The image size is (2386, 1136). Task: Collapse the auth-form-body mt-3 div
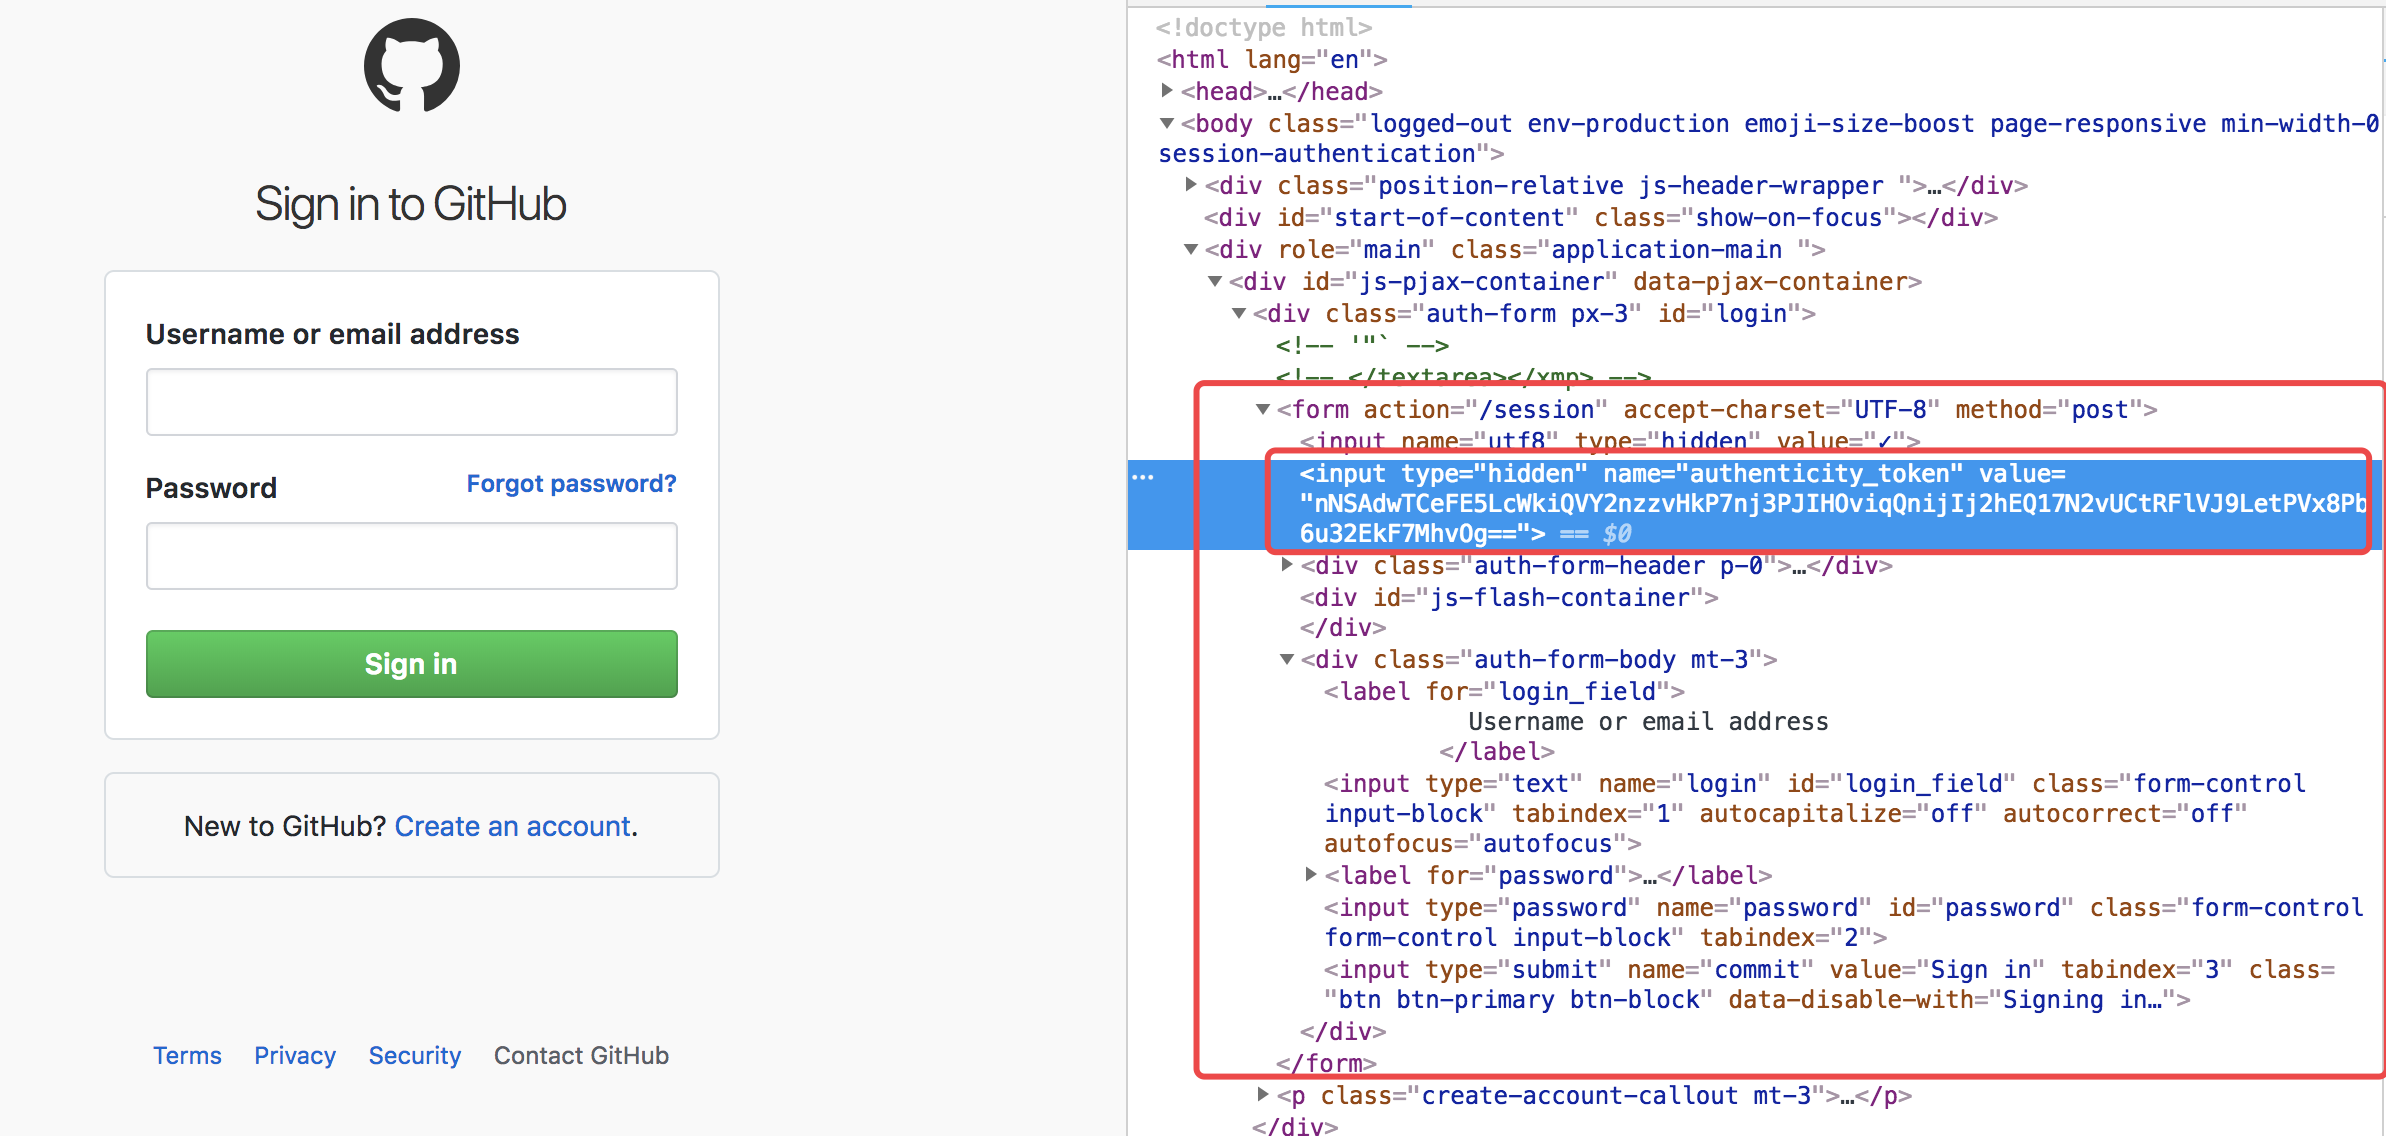coord(1287,659)
